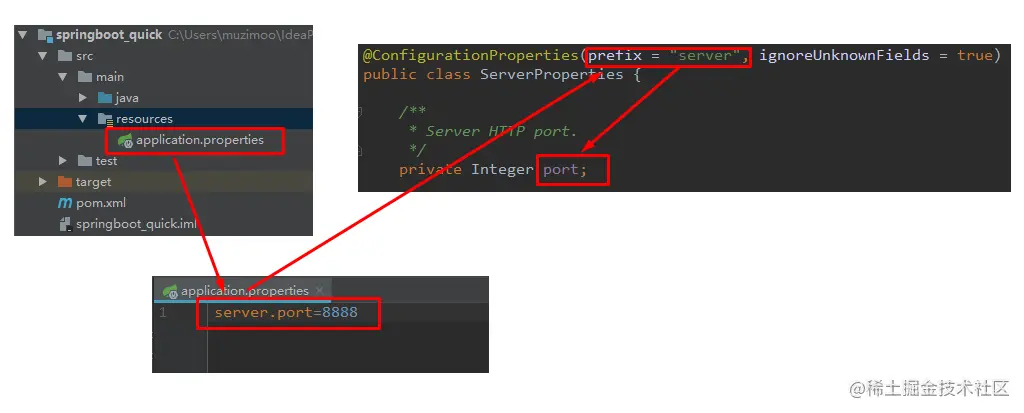Switch to the application.properties editor tab
1024x413 pixels.
point(244,291)
